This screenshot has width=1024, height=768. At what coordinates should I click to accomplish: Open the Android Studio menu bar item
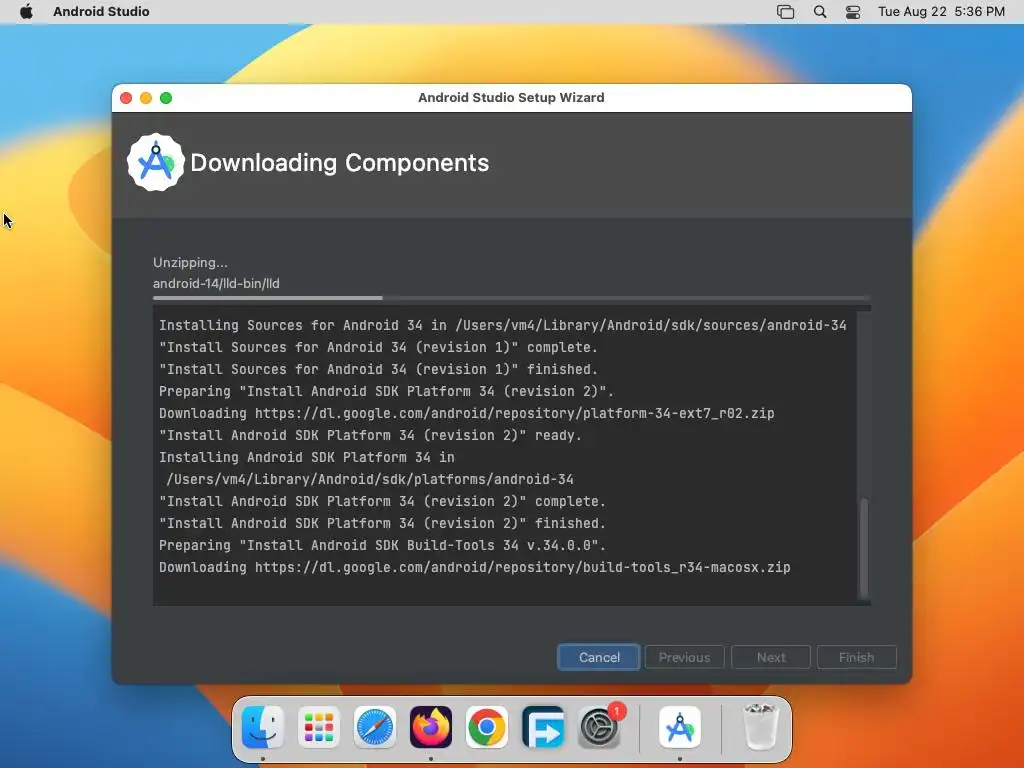(101, 12)
